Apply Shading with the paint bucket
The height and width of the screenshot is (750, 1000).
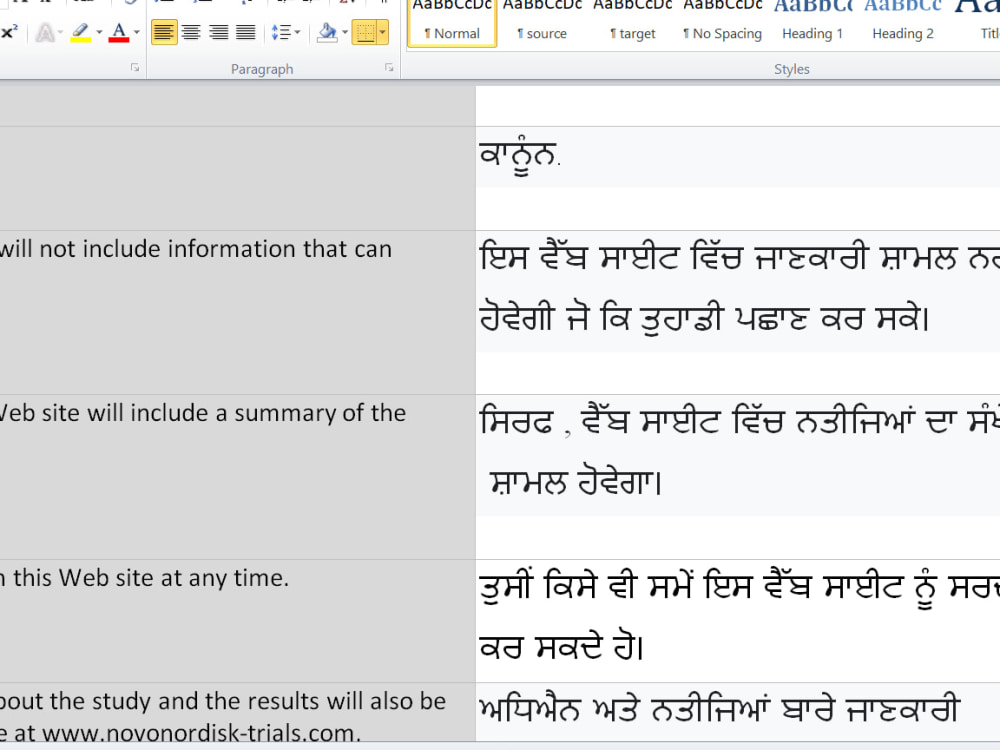click(327, 32)
